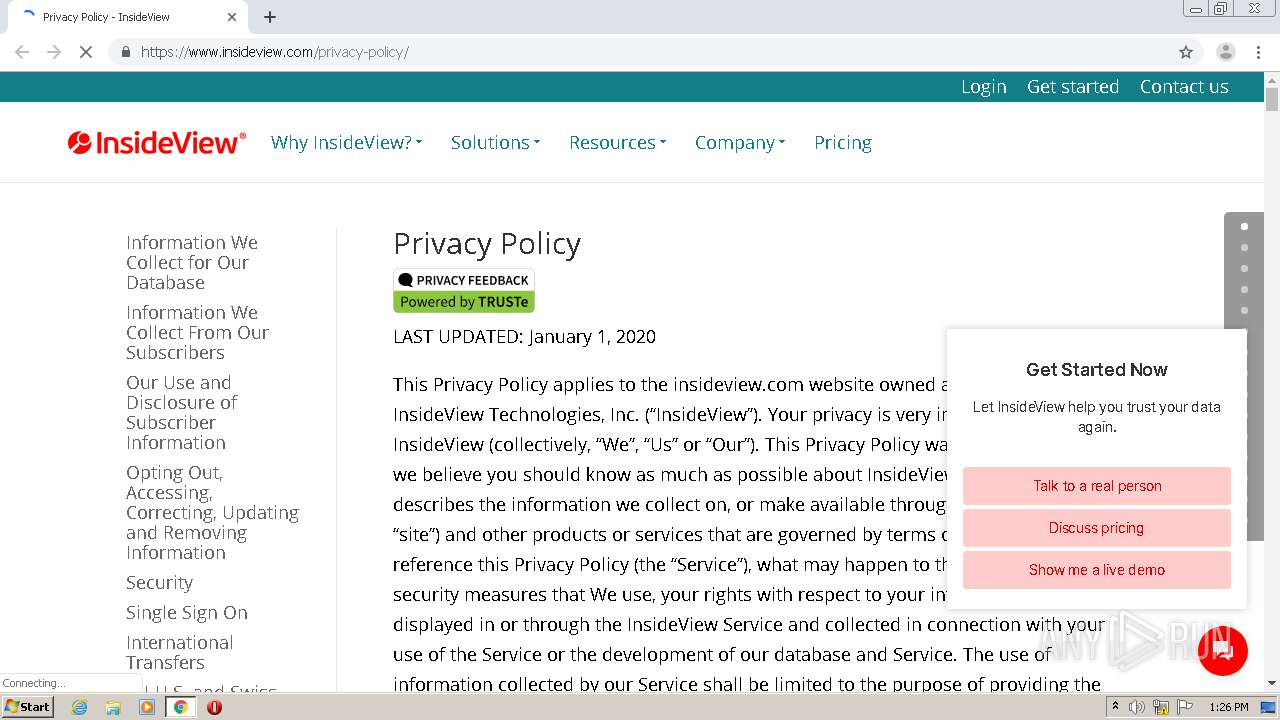Open File Explorer folder in taskbar
Image resolution: width=1280 pixels, height=720 pixels.
113,707
